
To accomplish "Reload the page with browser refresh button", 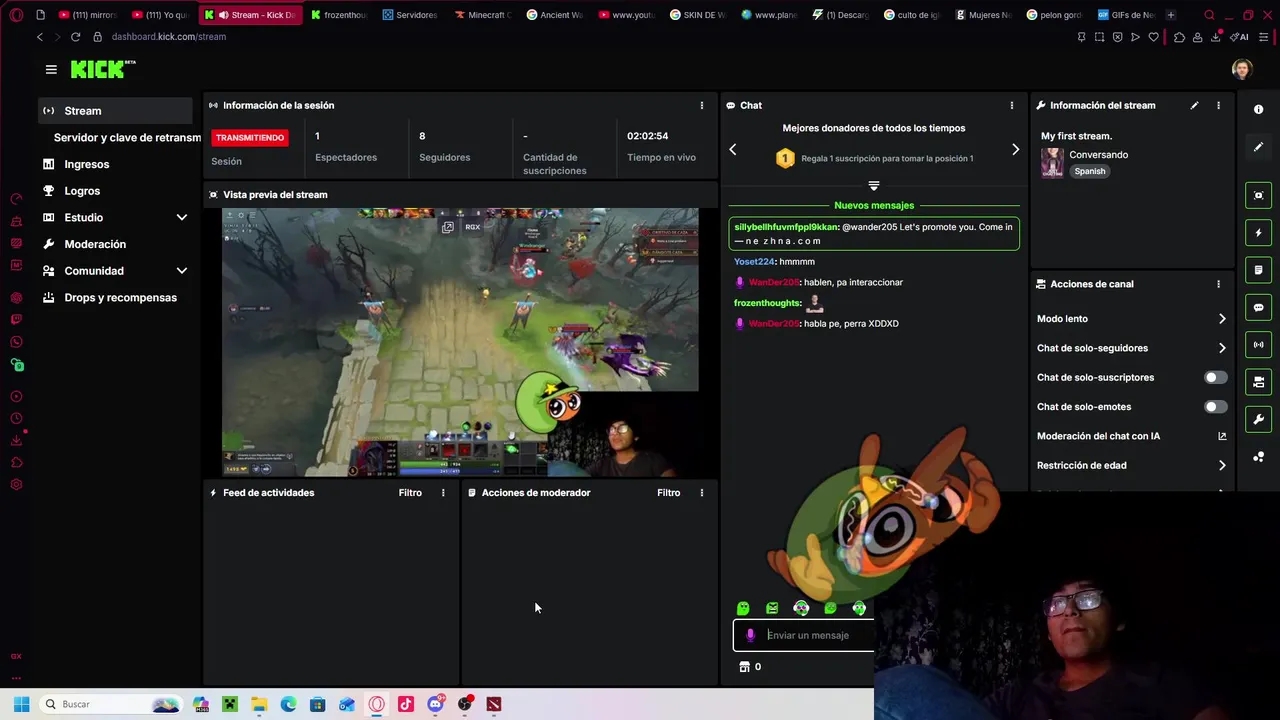I will 75,37.
